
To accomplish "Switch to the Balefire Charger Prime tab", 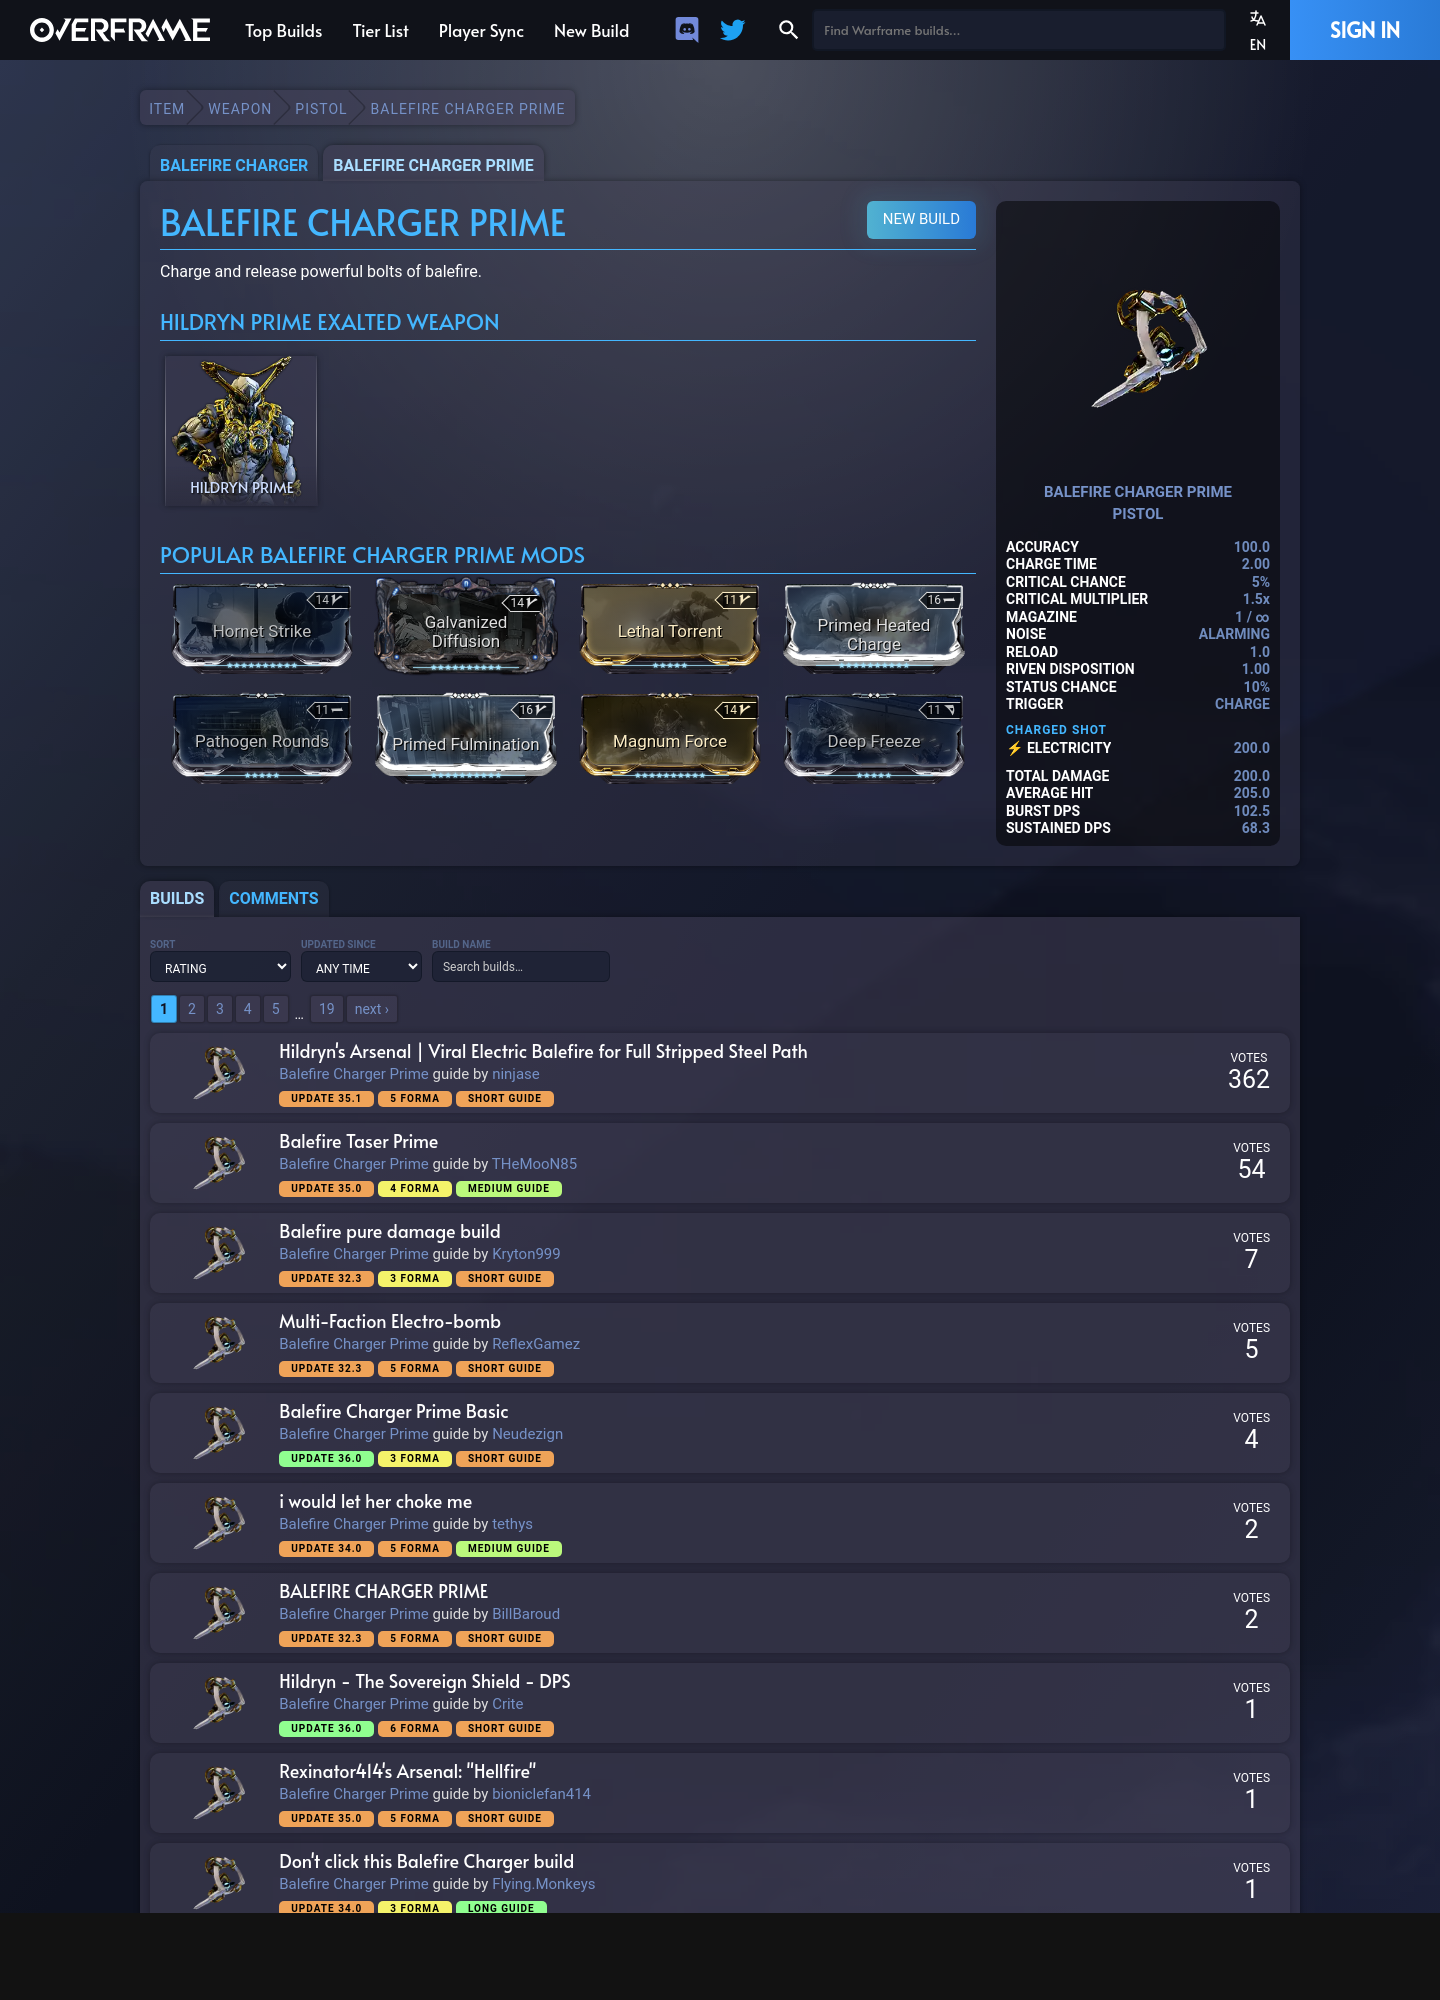I will (x=433, y=165).
